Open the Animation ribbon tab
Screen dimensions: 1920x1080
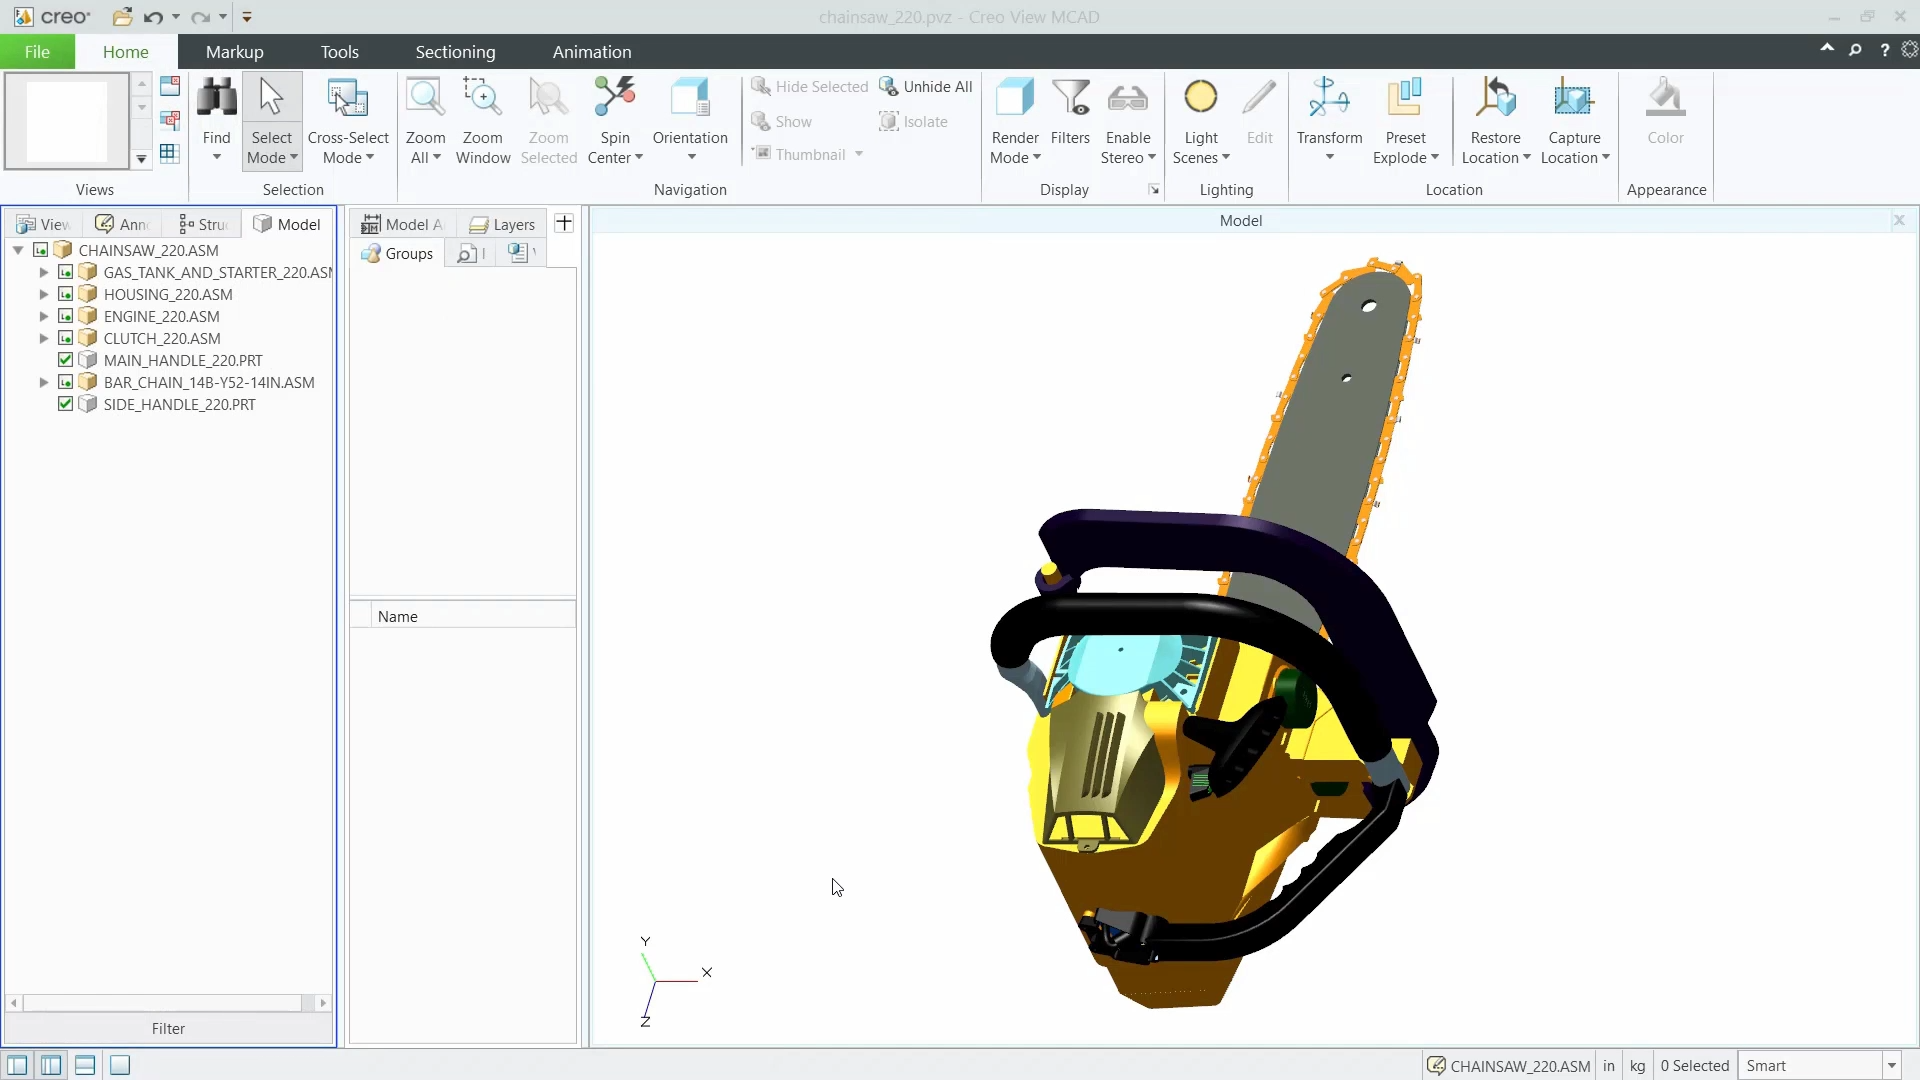592,52
